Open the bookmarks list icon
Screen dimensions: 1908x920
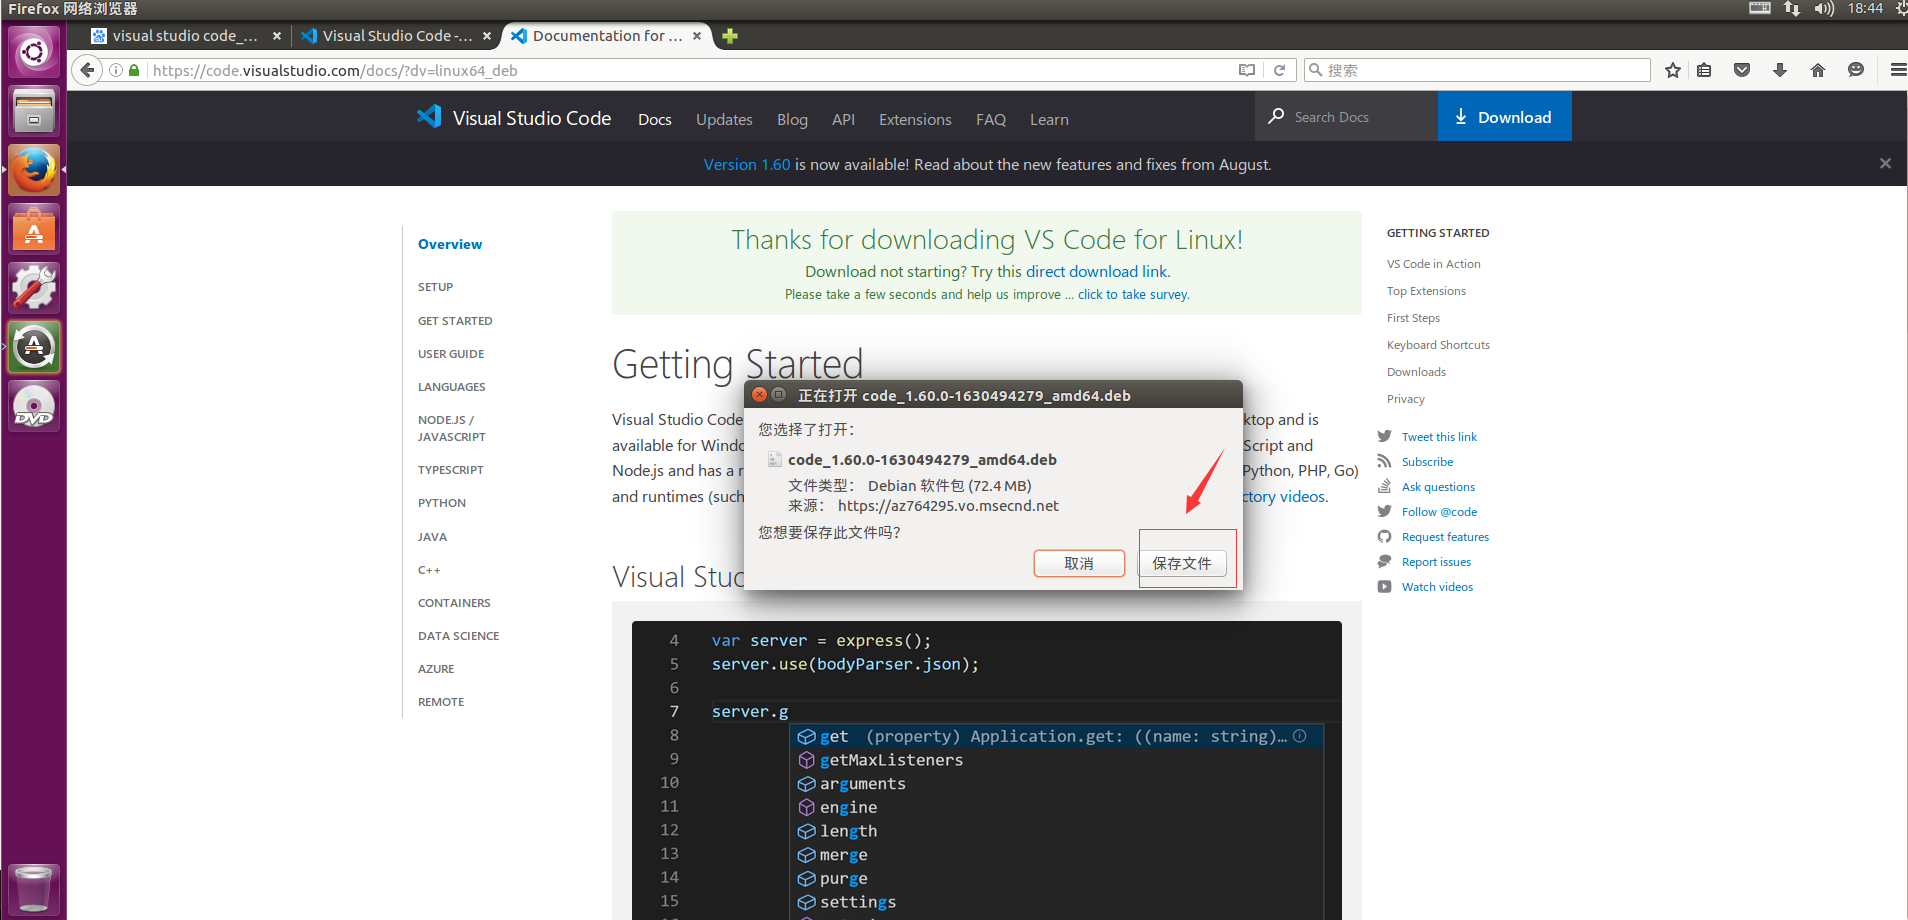click(1705, 70)
